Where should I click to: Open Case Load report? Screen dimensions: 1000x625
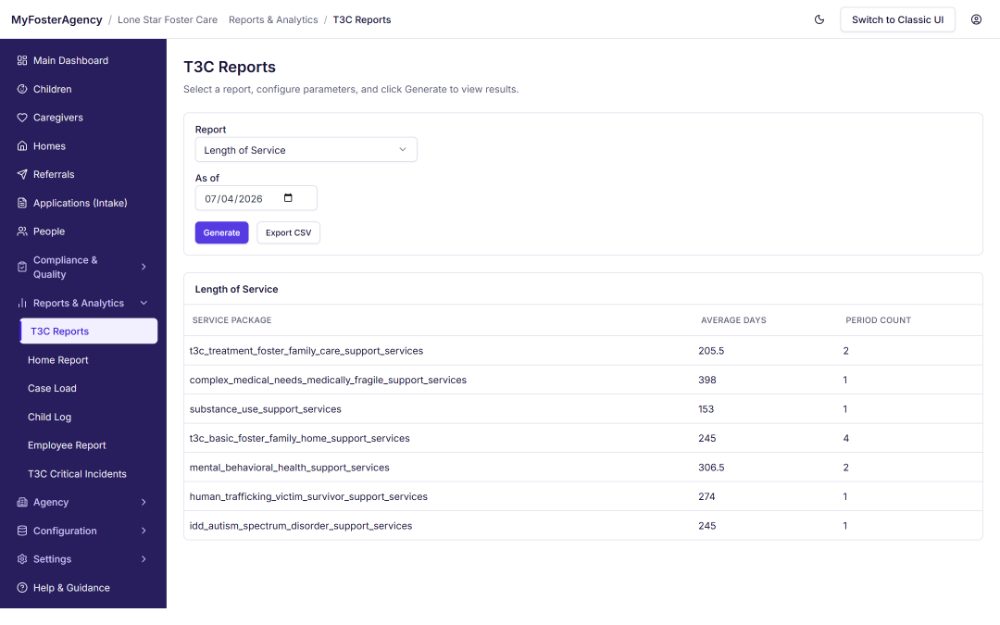point(52,388)
